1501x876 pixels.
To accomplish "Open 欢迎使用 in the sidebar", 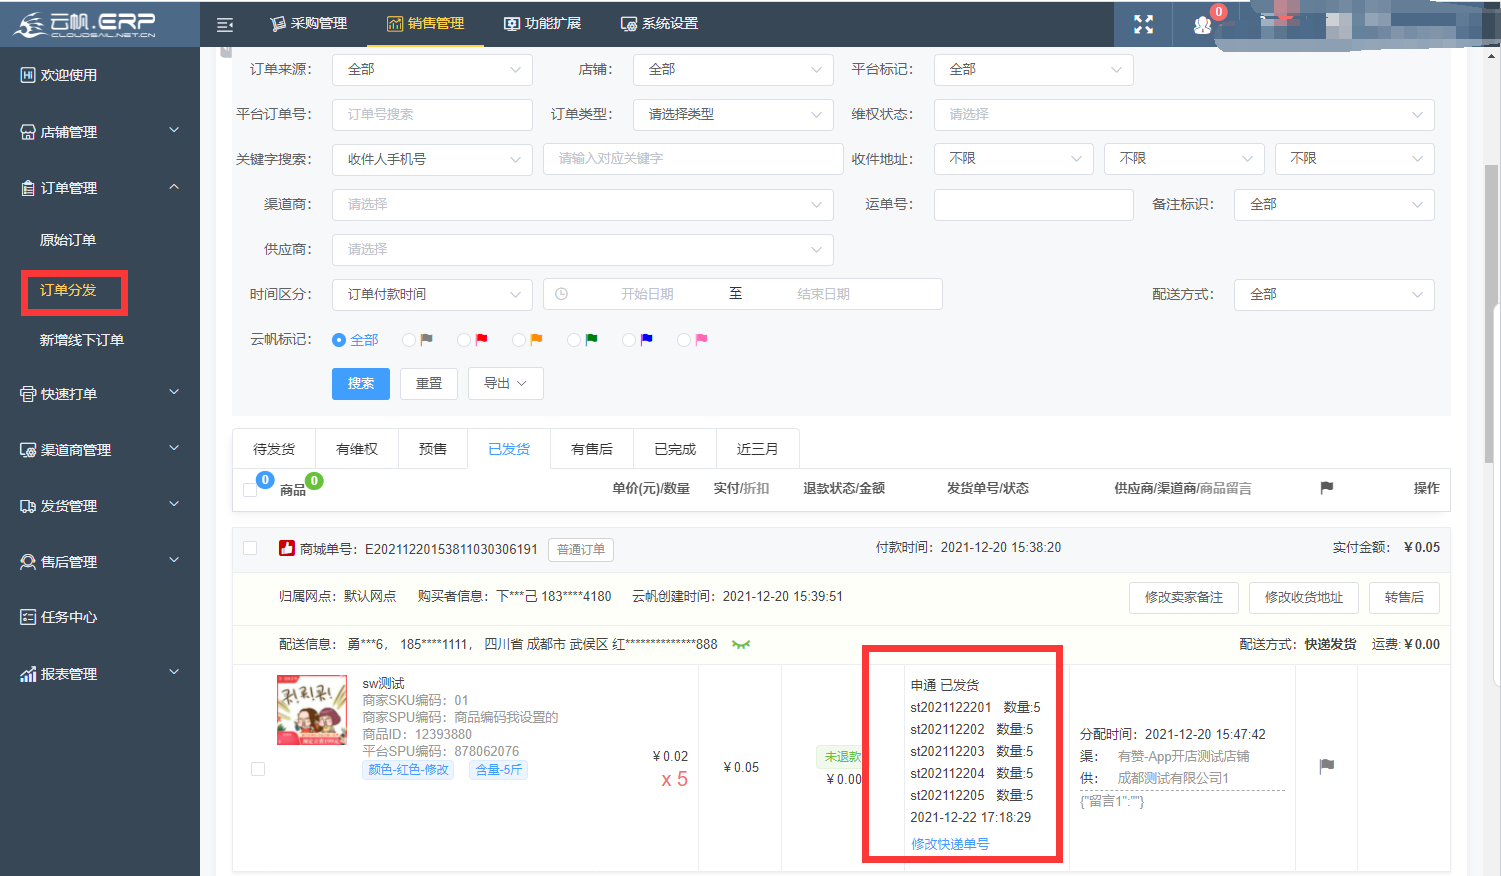I will point(69,75).
